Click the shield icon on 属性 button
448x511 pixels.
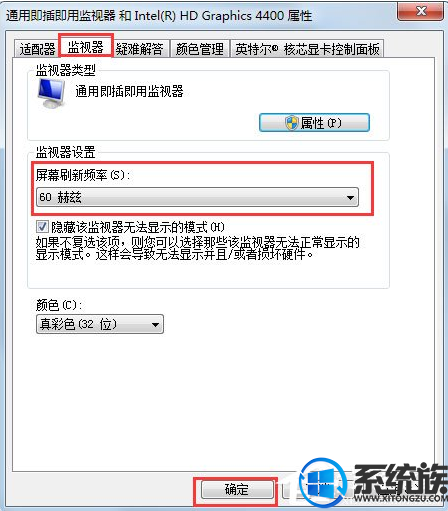(x=292, y=123)
